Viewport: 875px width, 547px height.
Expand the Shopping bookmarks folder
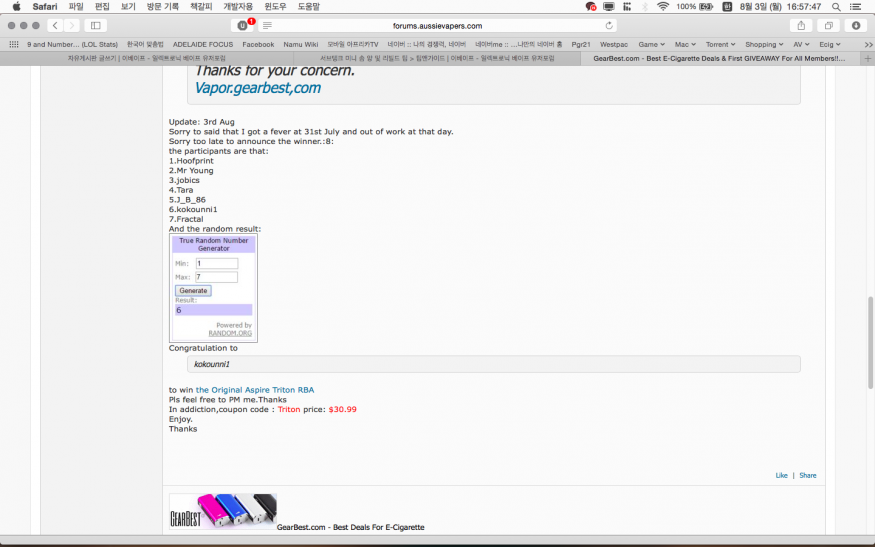tap(765, 44)
